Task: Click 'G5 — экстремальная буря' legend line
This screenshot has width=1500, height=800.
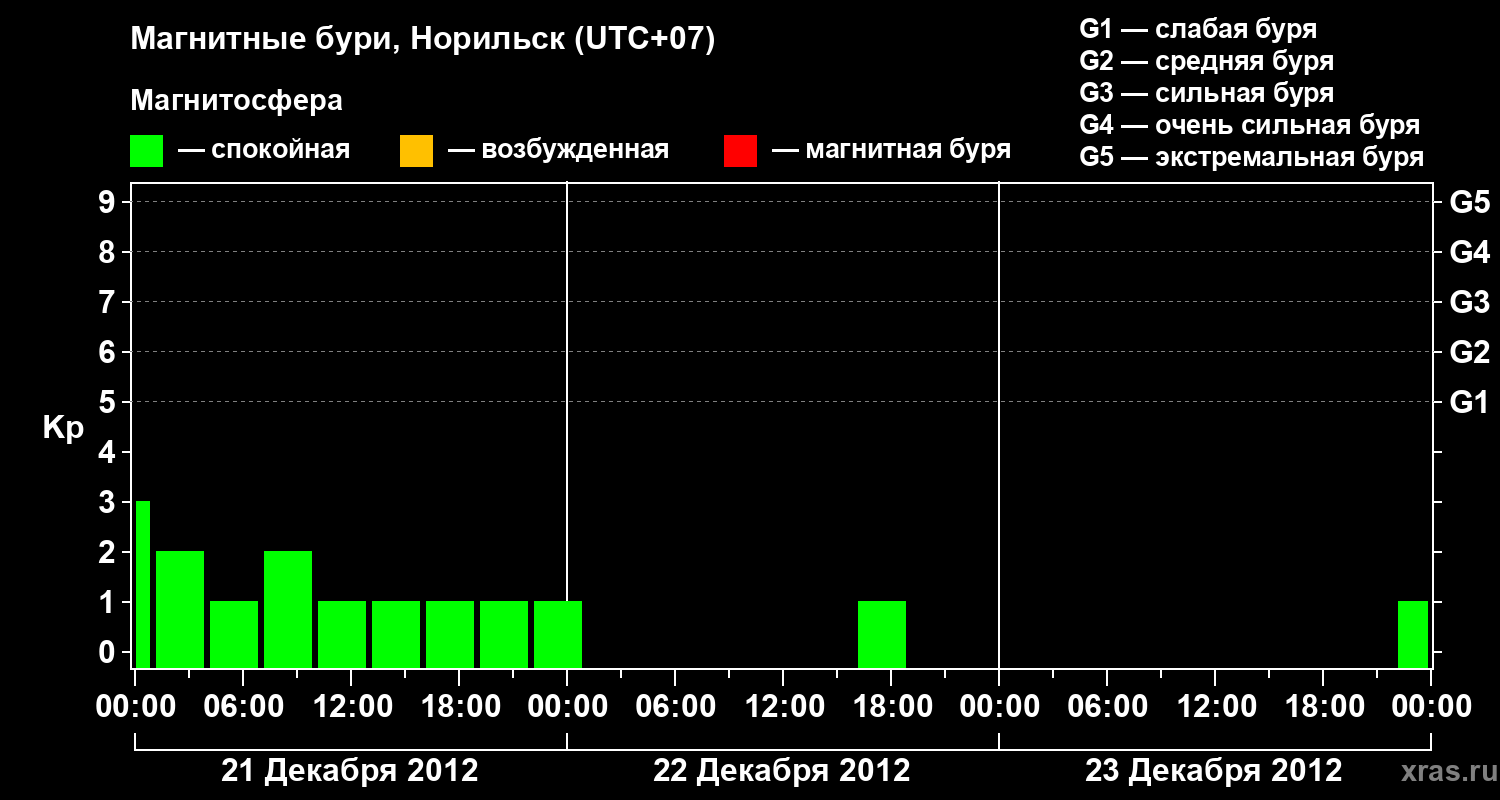Action: [x=1252, y=157]
